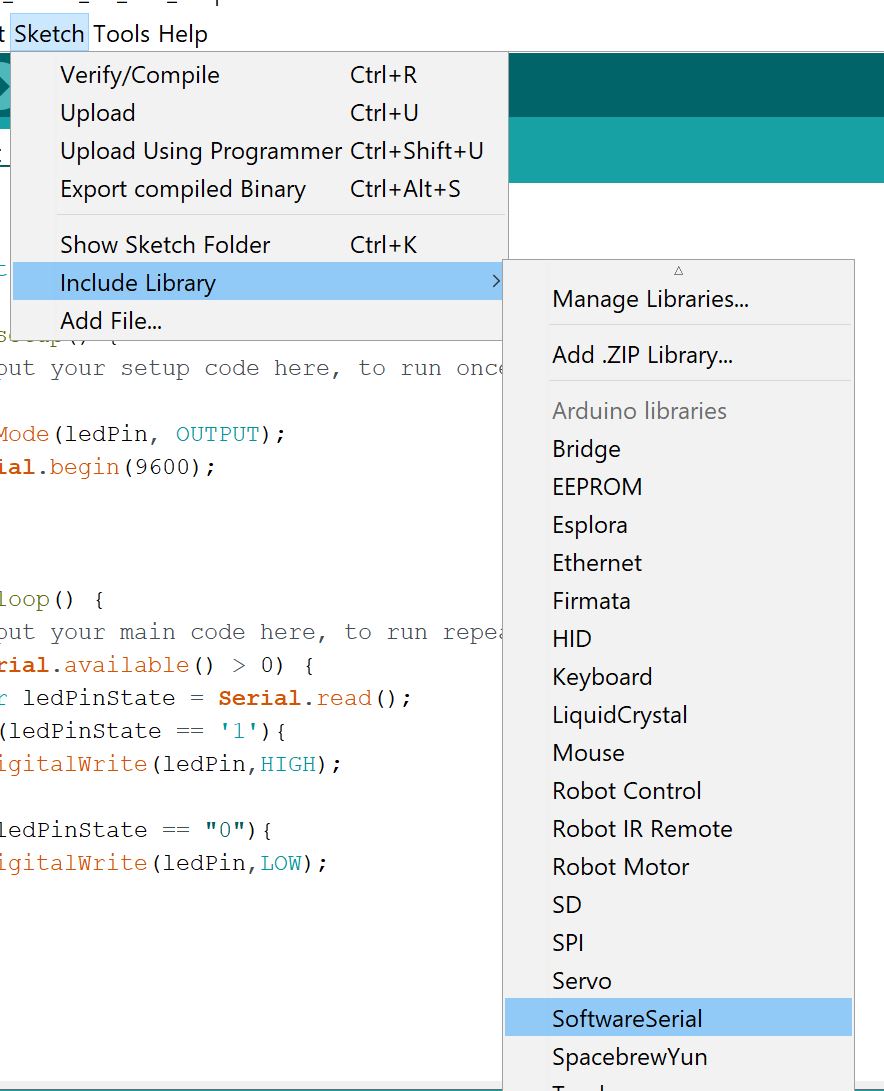This screenshot has width=884, height=1091.
Task: Choose Export compiled Binary
Action: coord(183,189)
